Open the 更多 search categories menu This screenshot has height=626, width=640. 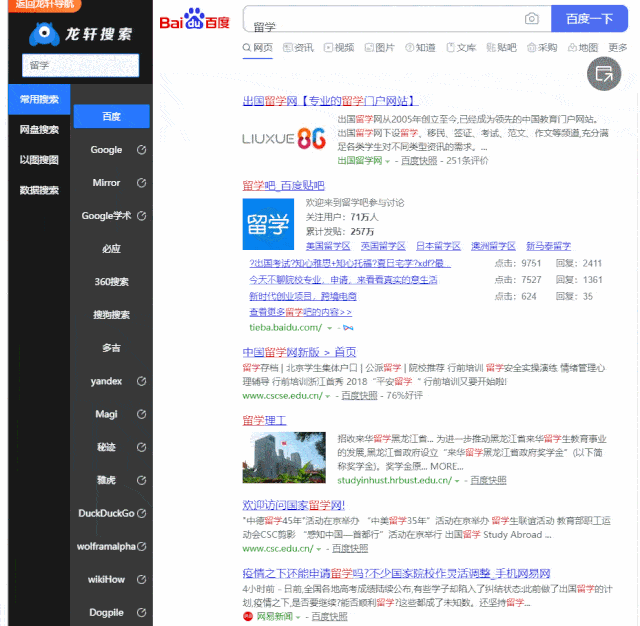point(617,48)
